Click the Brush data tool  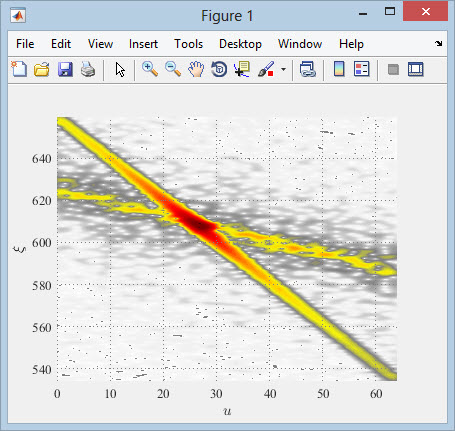(x=266, y=69)
